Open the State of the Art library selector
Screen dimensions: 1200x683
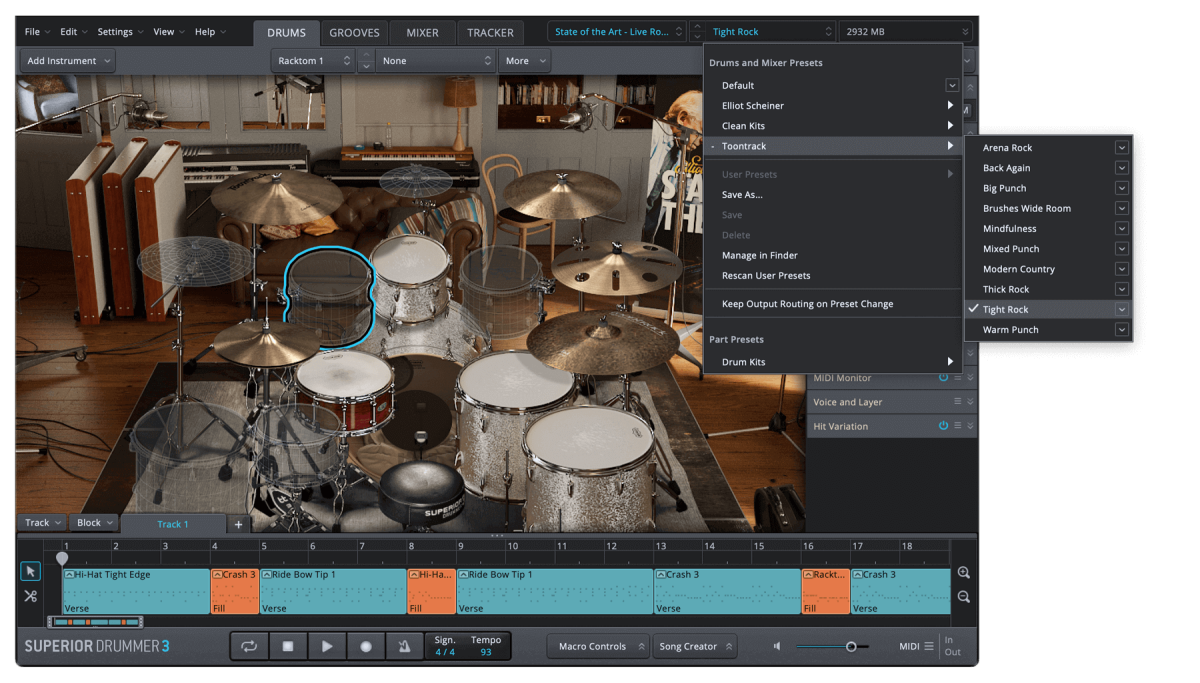click(617, 32)
